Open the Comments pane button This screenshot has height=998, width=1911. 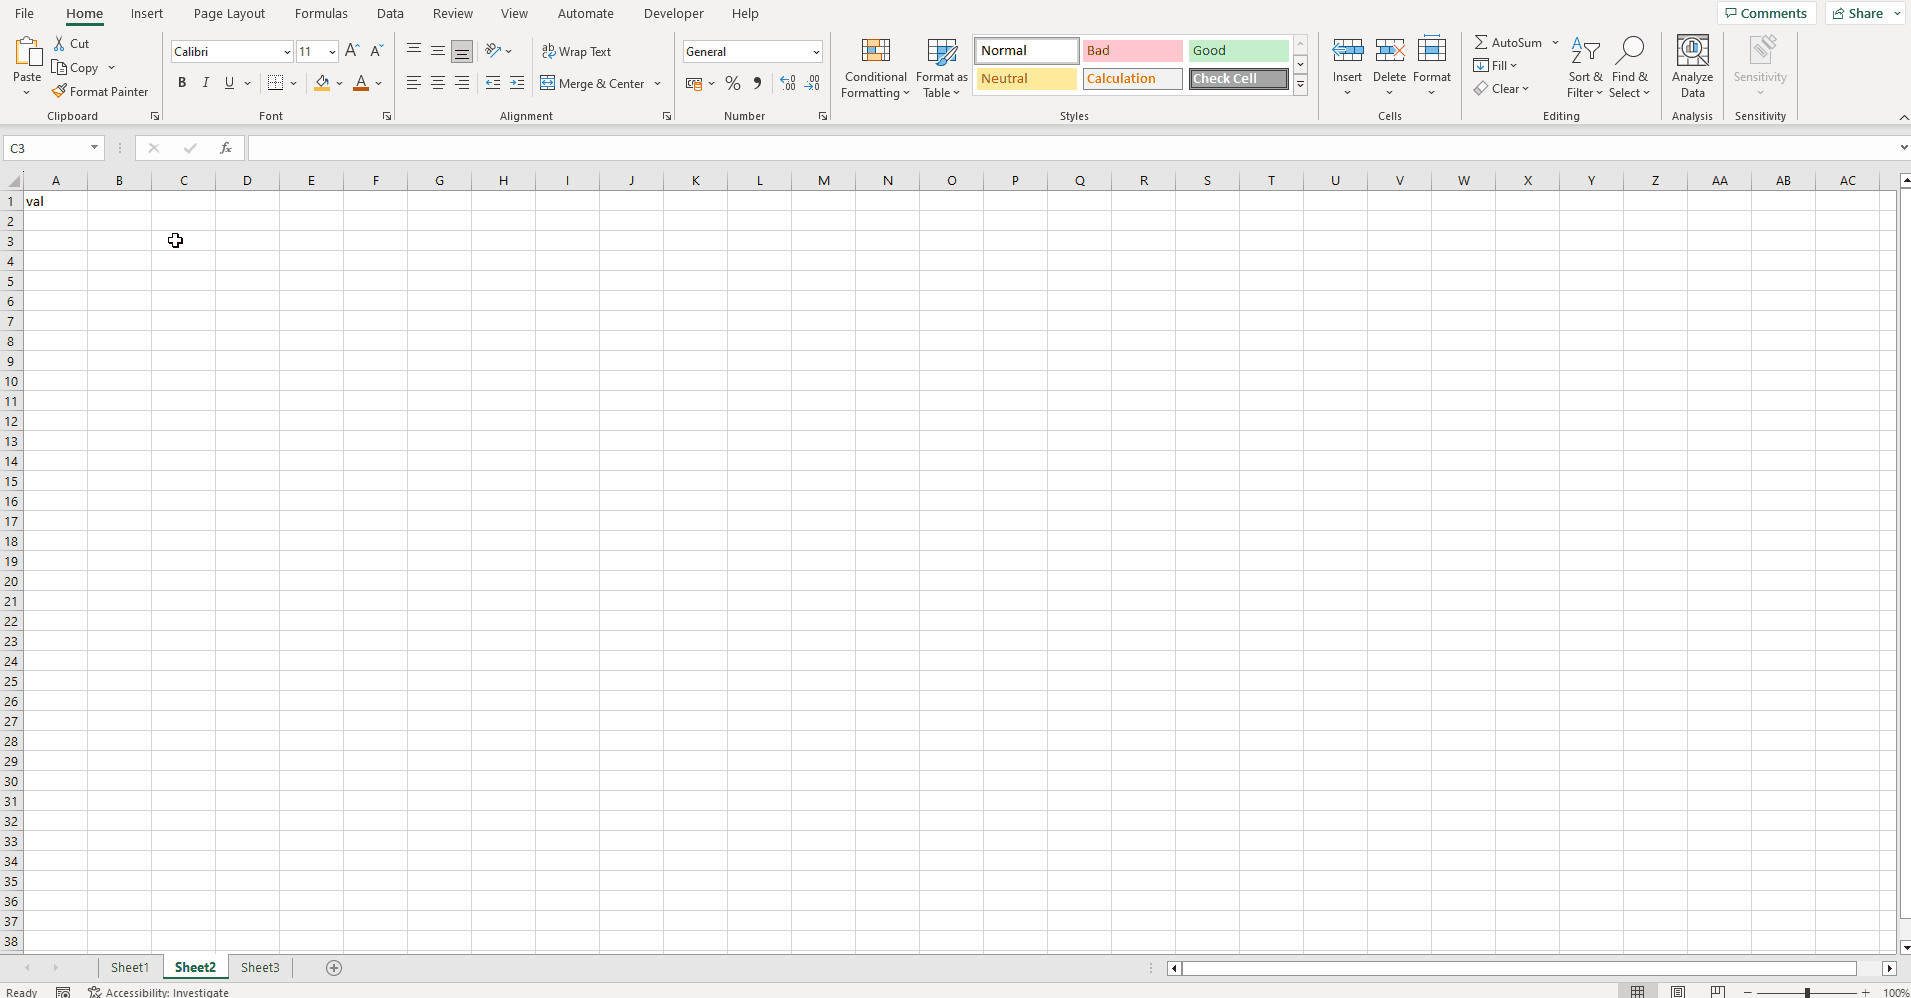(x=1766, y=13)
